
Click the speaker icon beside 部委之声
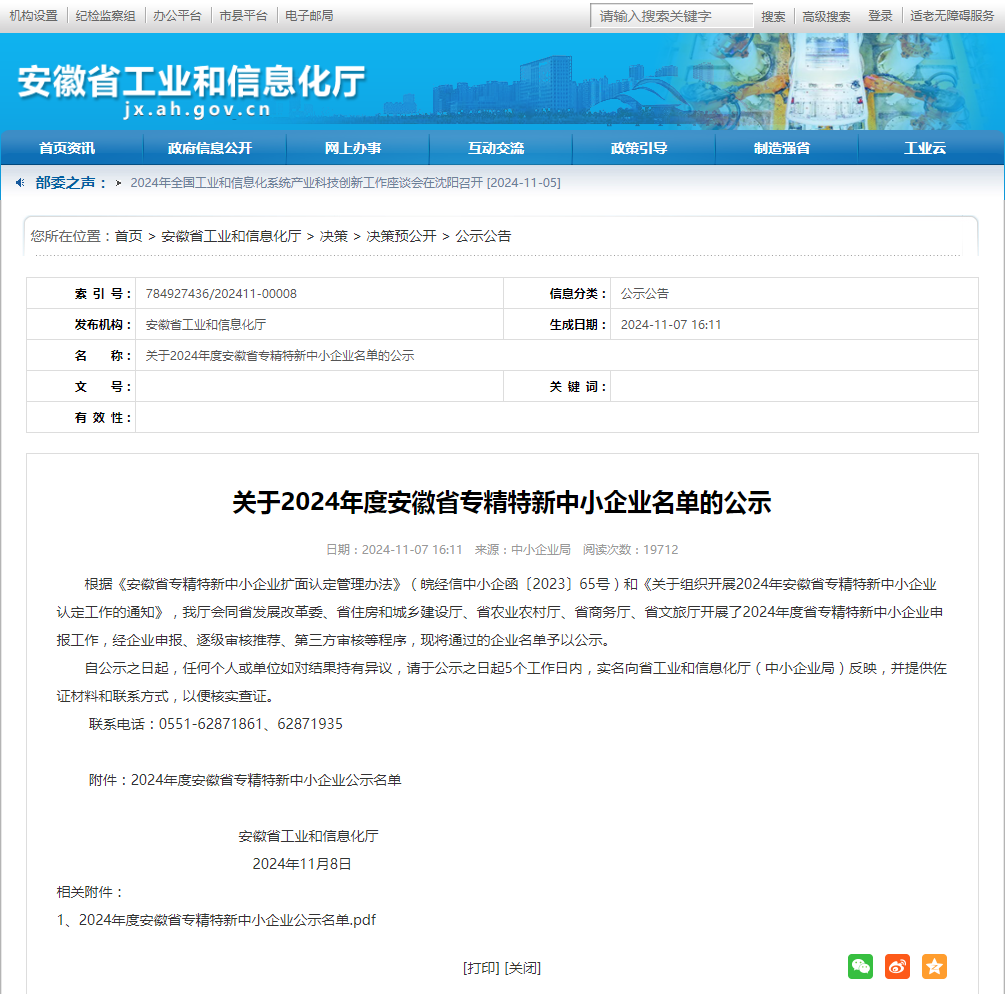point(21,183)
